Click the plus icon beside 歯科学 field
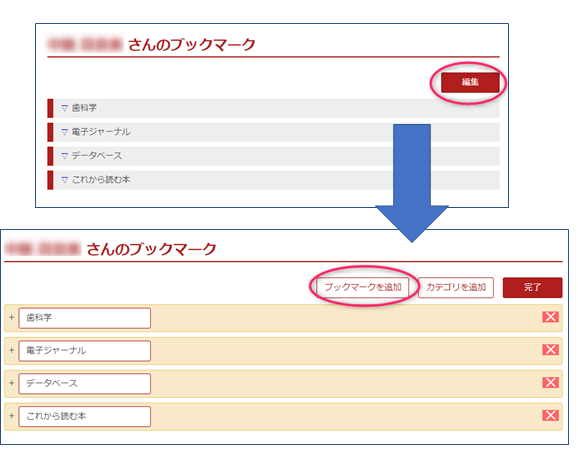The image size is (578, 471). click(11, 317)
